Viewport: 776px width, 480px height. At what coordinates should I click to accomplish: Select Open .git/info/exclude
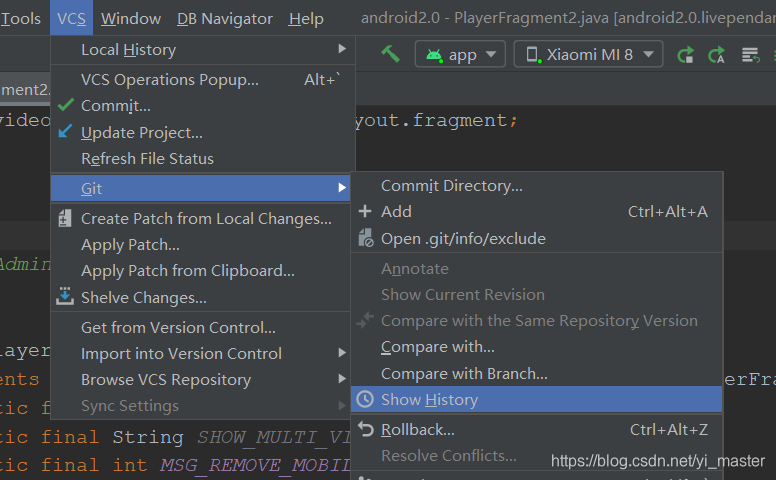[x=536, y=239]
